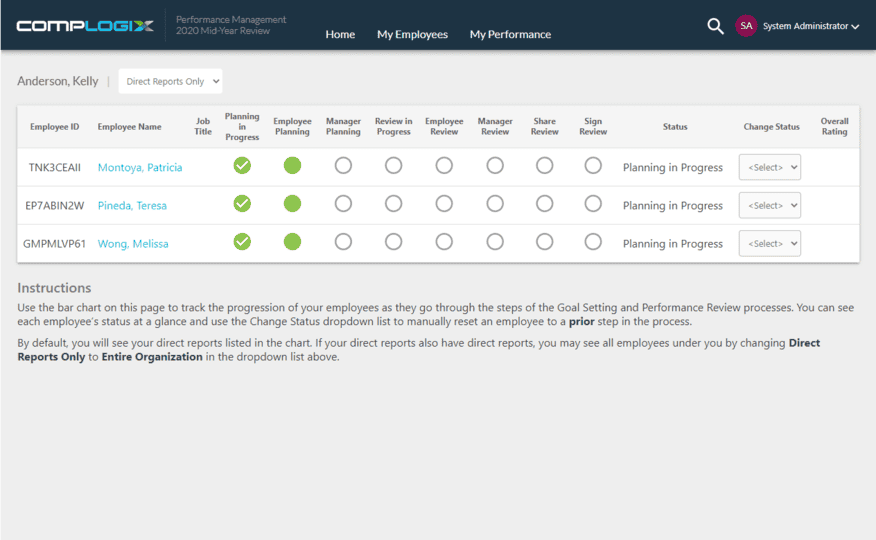
Task: Click Montoya's Planning in Progress checkmark
Action: [x=242, y=166]
